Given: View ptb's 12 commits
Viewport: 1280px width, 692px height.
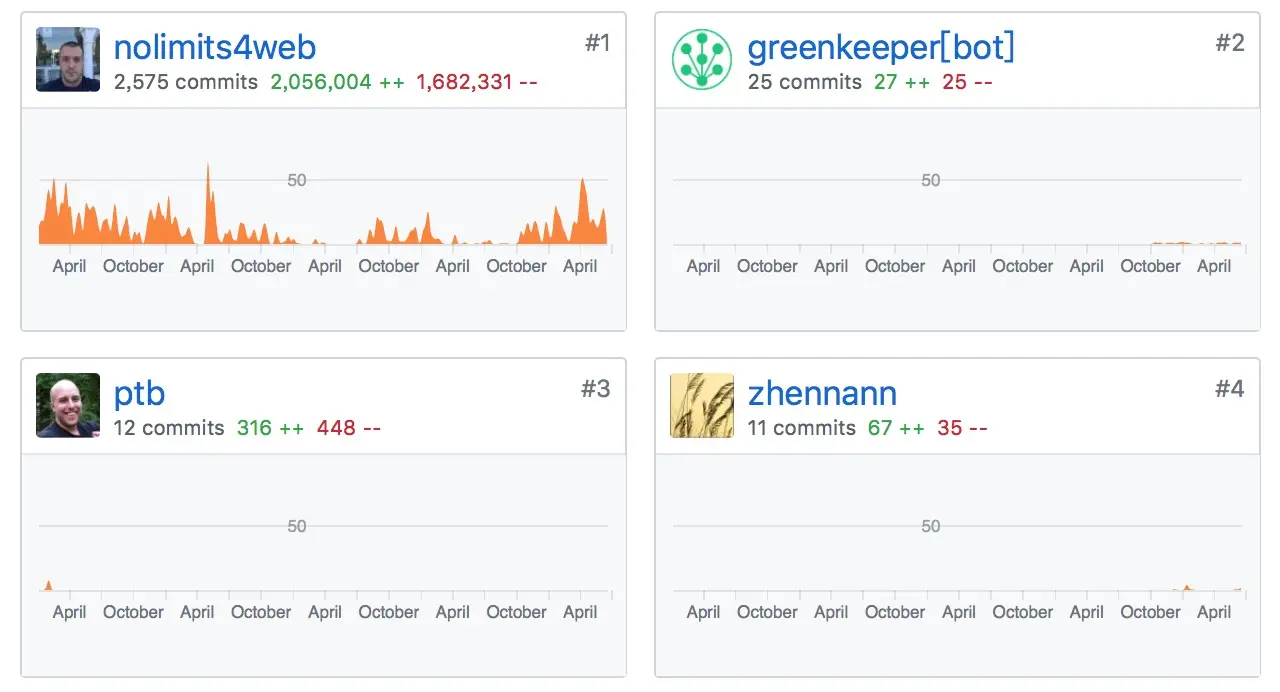Looking at the screenshot, I should coord(169,428).
